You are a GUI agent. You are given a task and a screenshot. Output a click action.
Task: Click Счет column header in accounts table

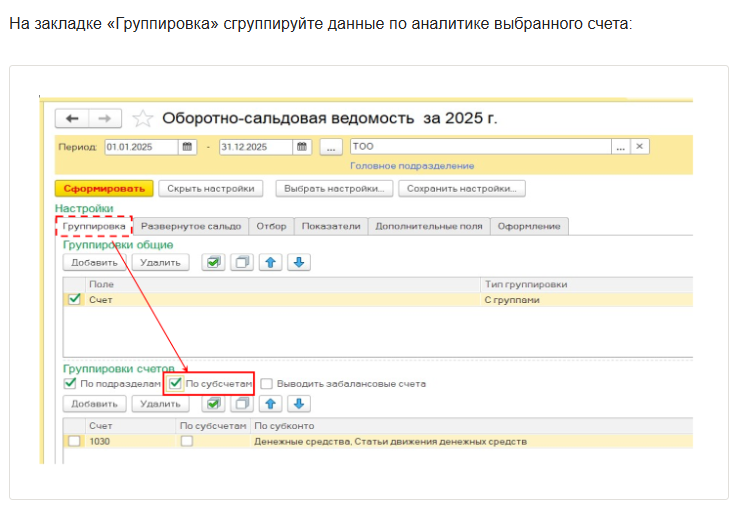pyautogui.click(x=131, y=426)
